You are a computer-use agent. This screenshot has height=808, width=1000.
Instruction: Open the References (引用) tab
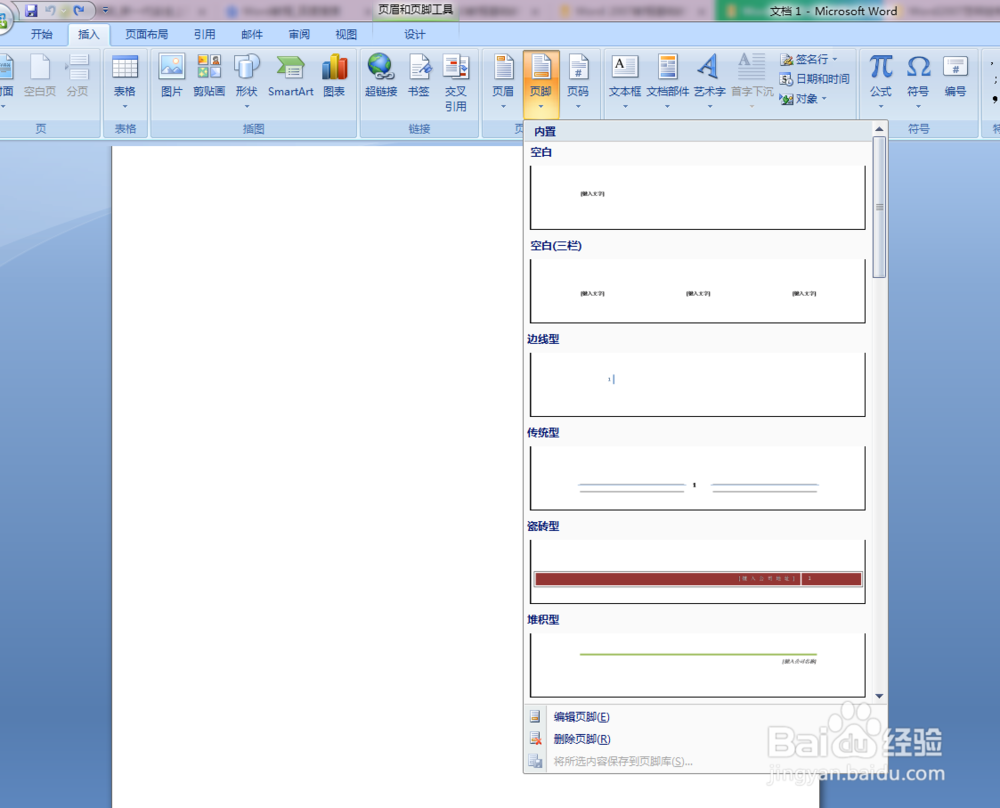pyautogui.click(x=205, y=34)
